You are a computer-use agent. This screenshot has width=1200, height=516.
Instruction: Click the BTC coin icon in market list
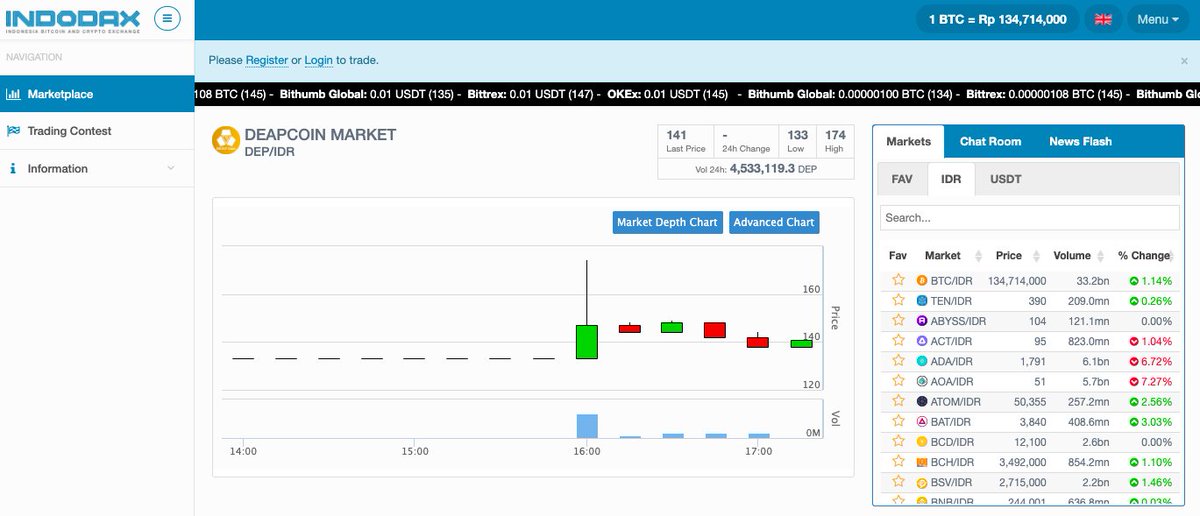click(x=922, y=281)
